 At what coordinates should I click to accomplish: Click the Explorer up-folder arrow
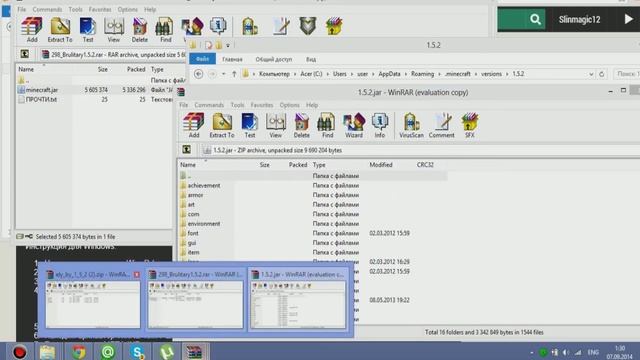(234, 74)
